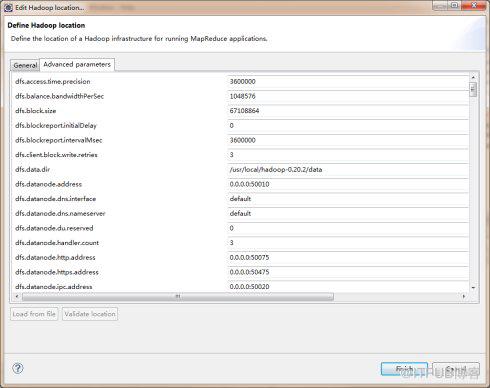This screenshot has width=490, height=388.
Task: Click the dfs.blockreport.initialDelay label
Action: point(56,126)
